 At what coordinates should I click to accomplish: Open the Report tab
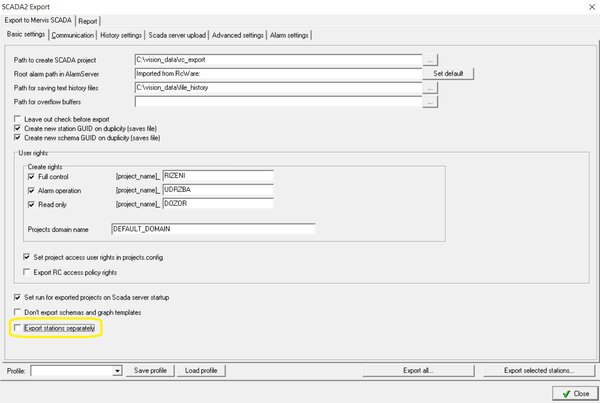pos(115,20)
